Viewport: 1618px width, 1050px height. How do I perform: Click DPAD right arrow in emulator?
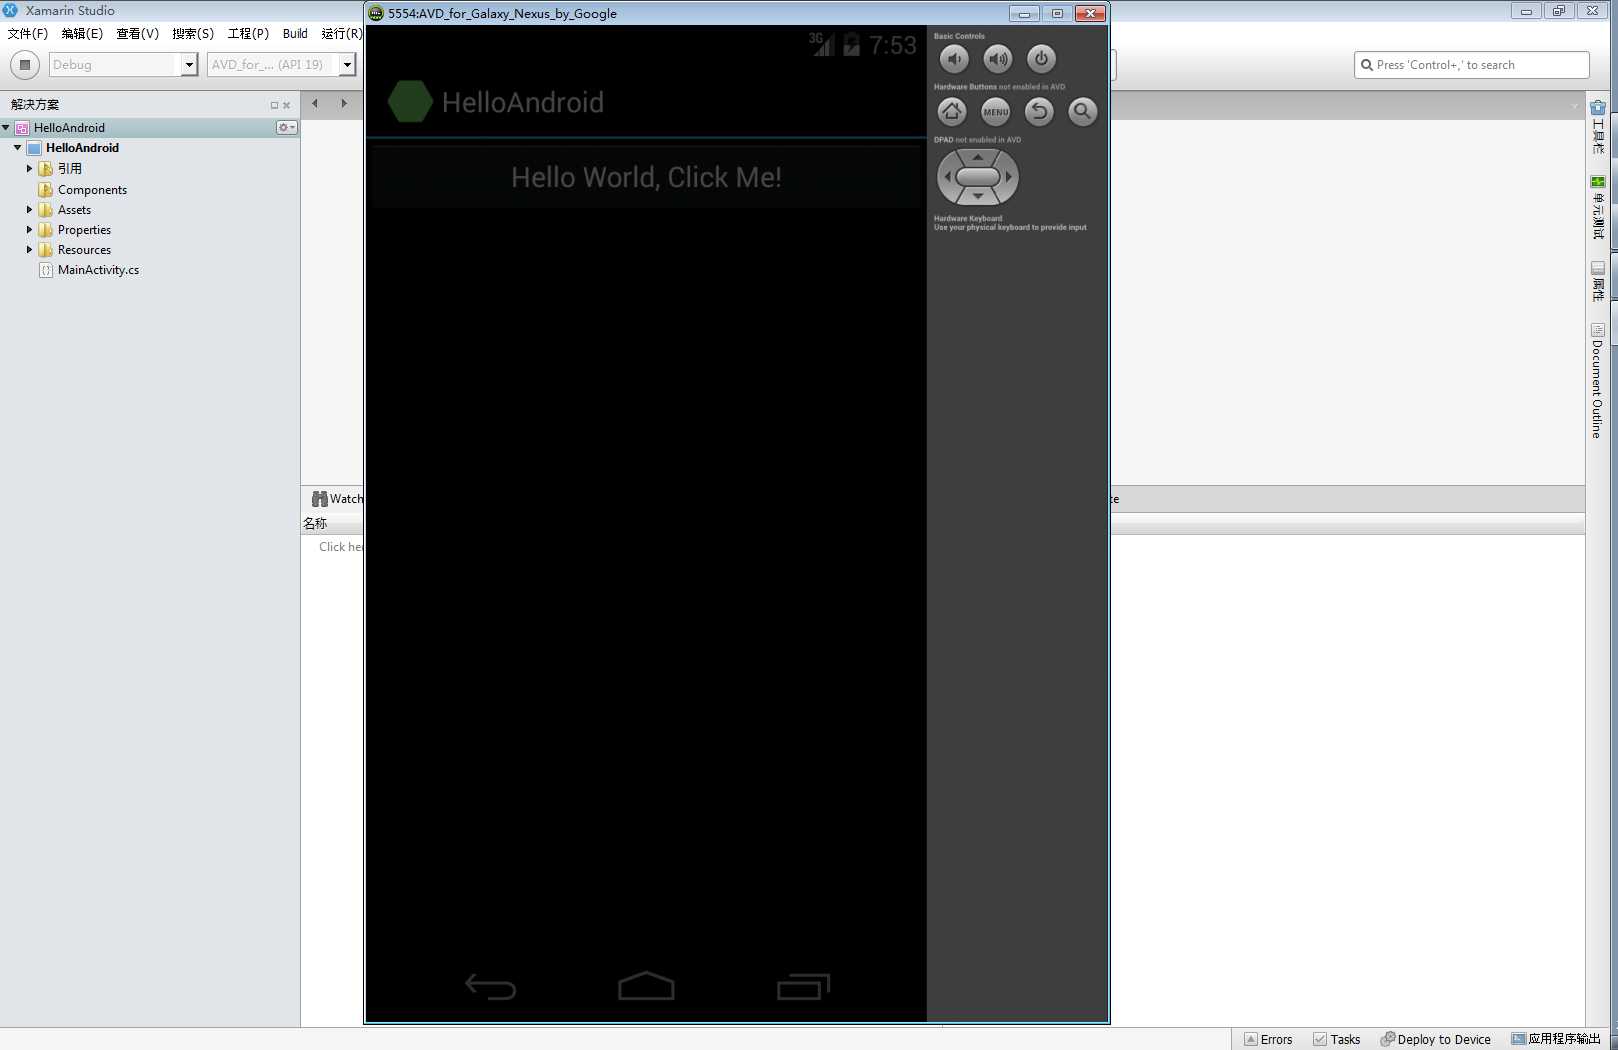coord(1009,177)
